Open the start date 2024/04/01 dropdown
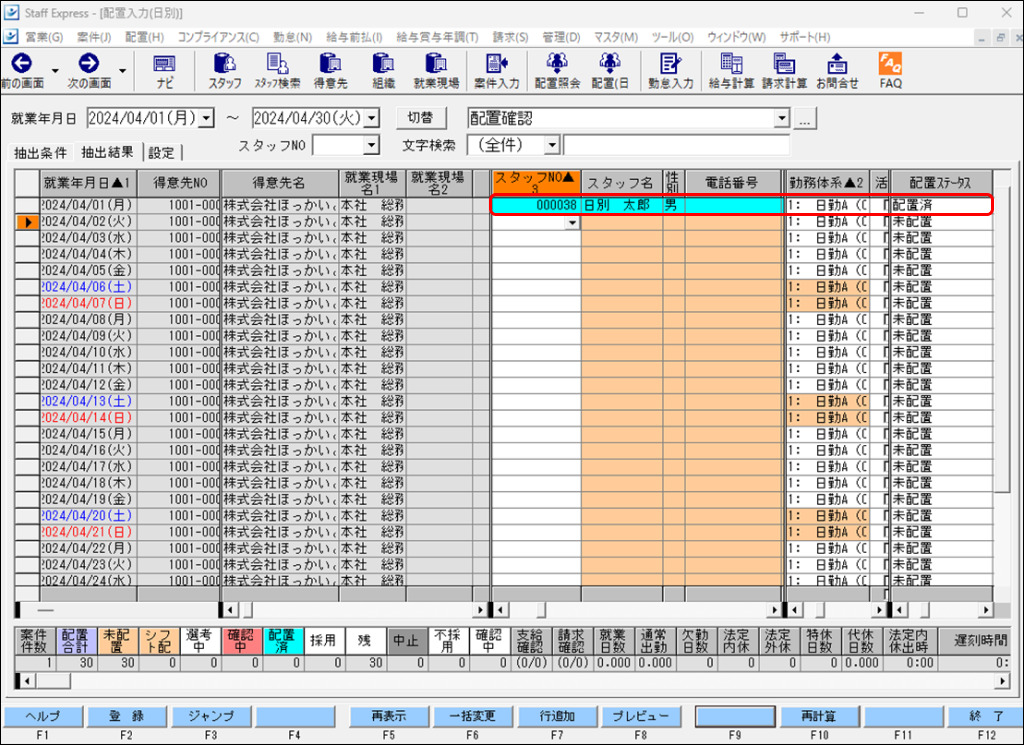Image resolution: width=1024 pixels, height=745 pixels. coord(206,118)
